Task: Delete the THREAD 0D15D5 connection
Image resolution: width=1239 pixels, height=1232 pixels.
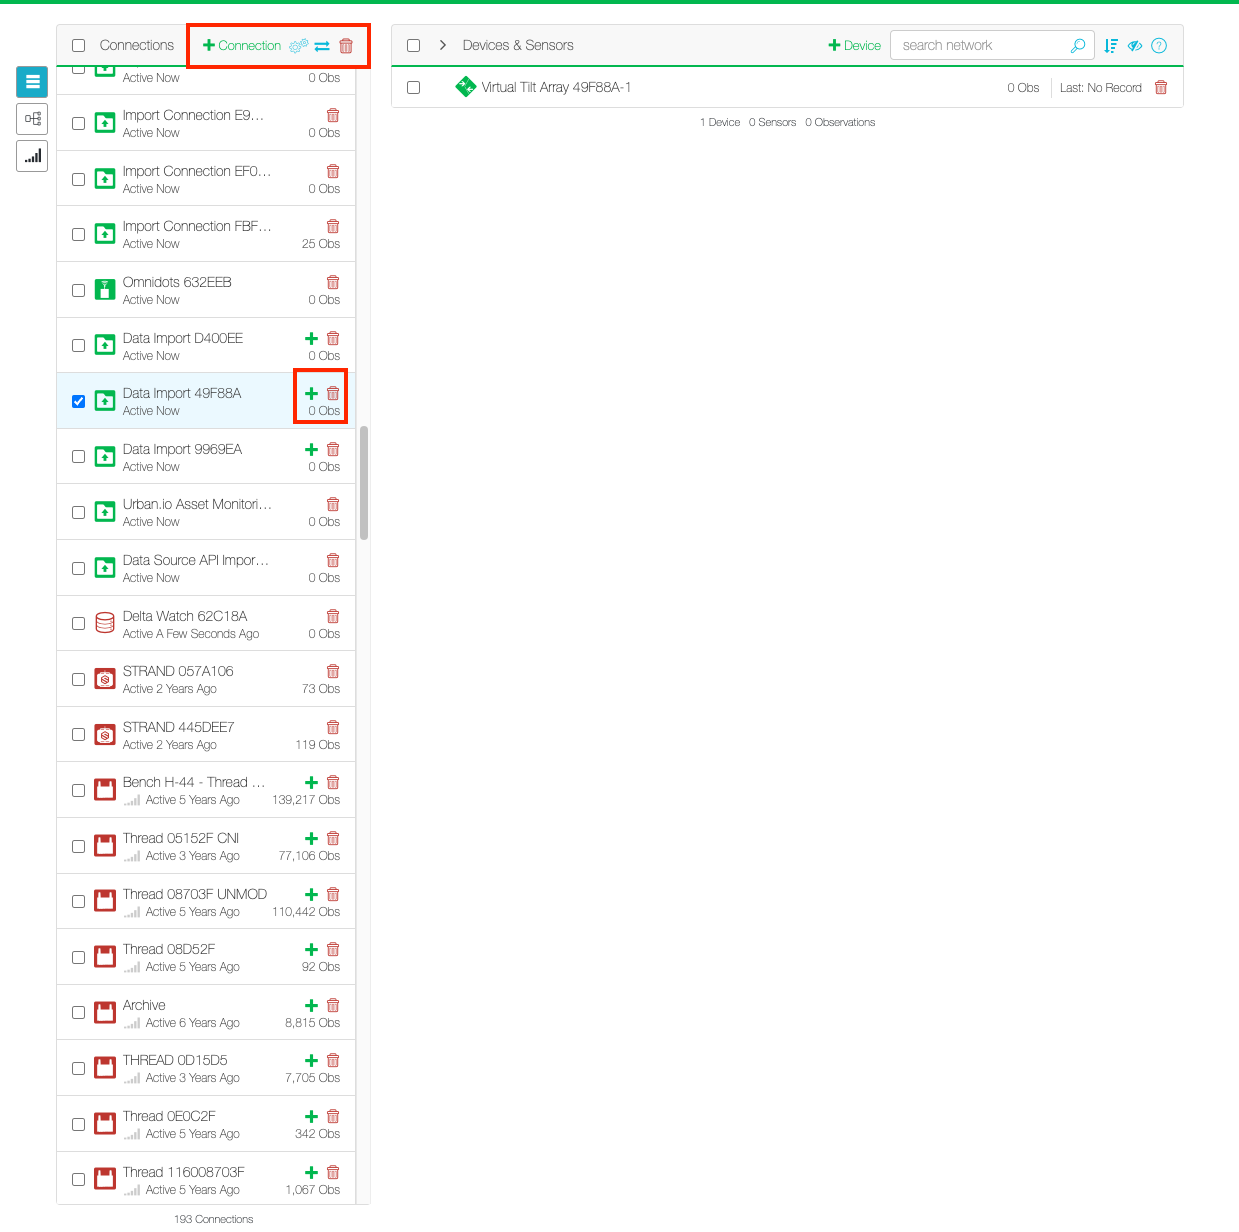Action: tap(333, 1060)
